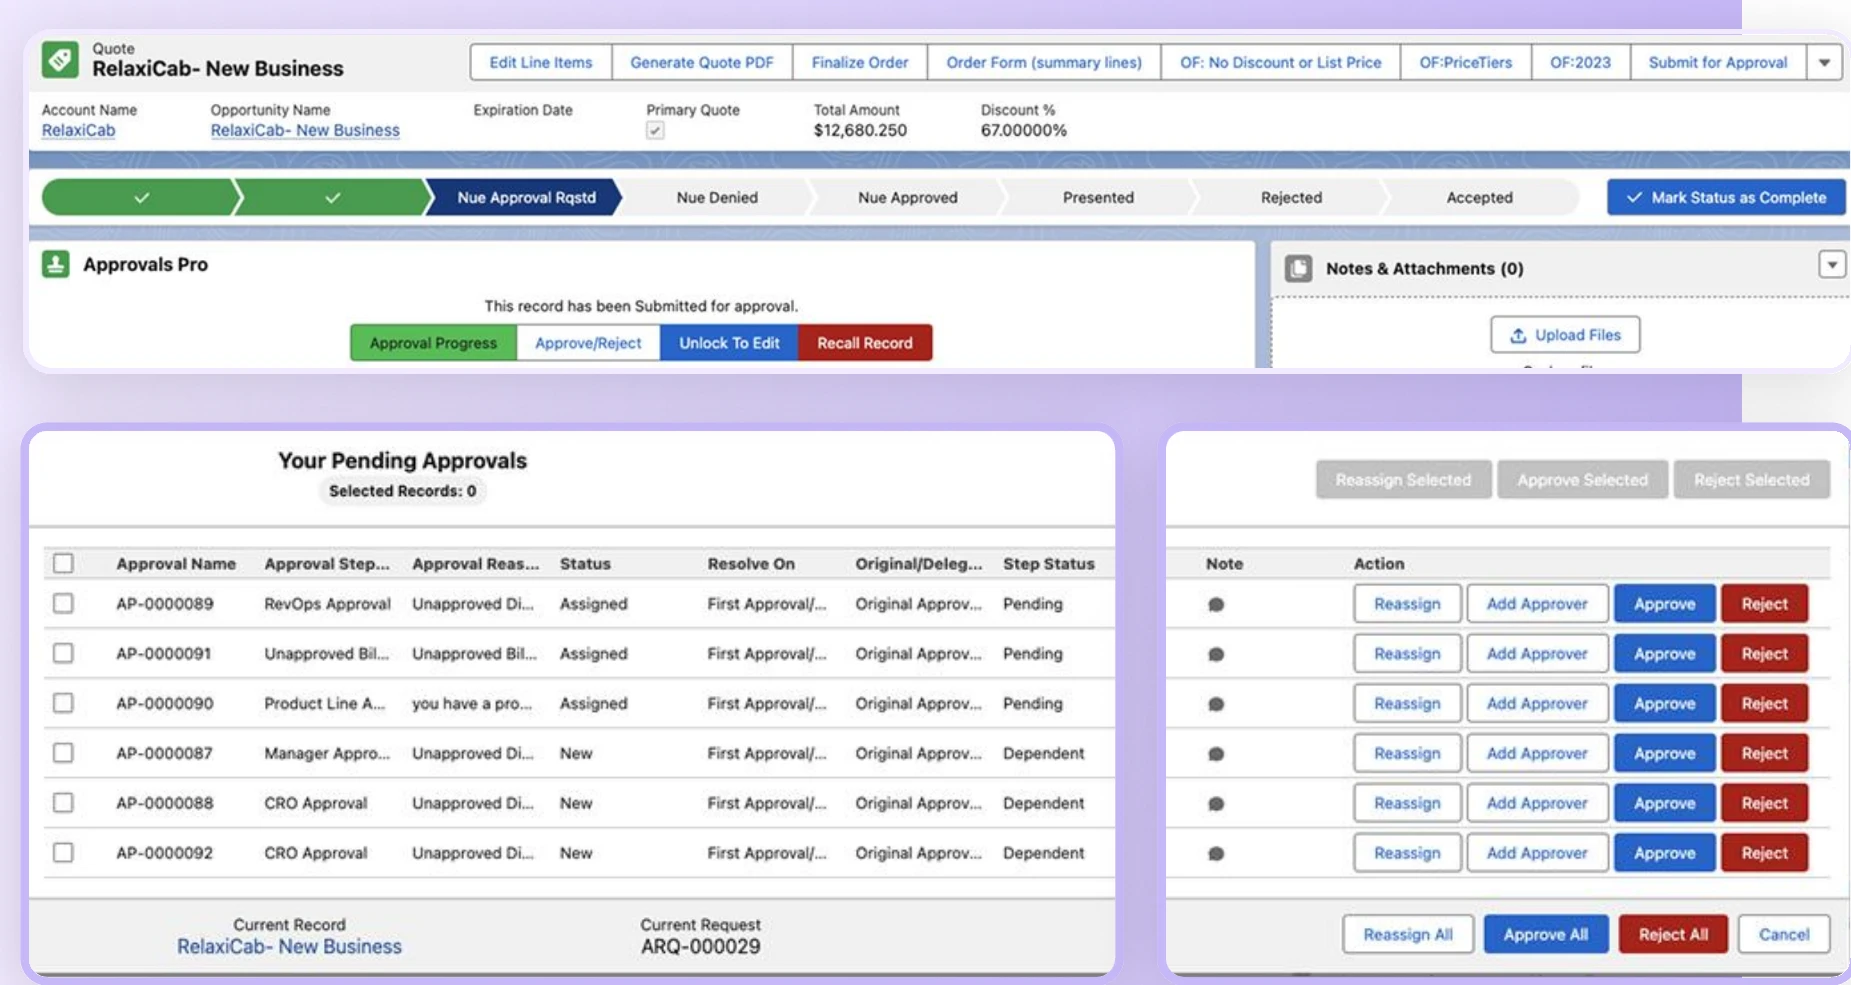Click Approve All
Viewport: 1851px width, 985px height.
tap(1546, 934)
